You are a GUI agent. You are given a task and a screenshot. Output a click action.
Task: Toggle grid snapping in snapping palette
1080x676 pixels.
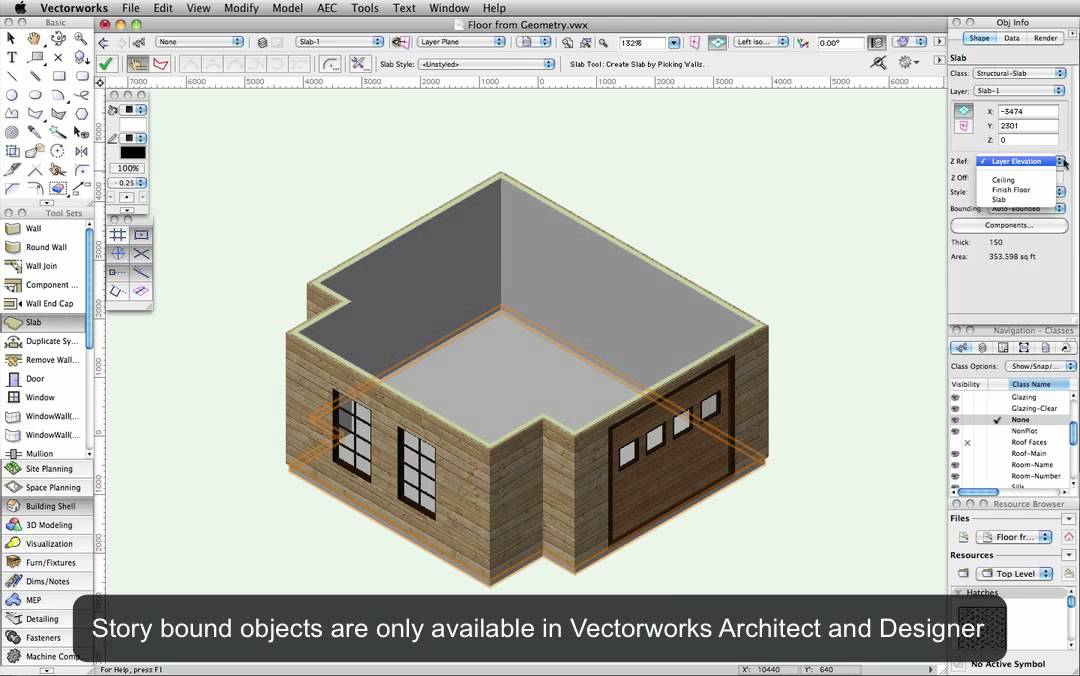point(118,235)
